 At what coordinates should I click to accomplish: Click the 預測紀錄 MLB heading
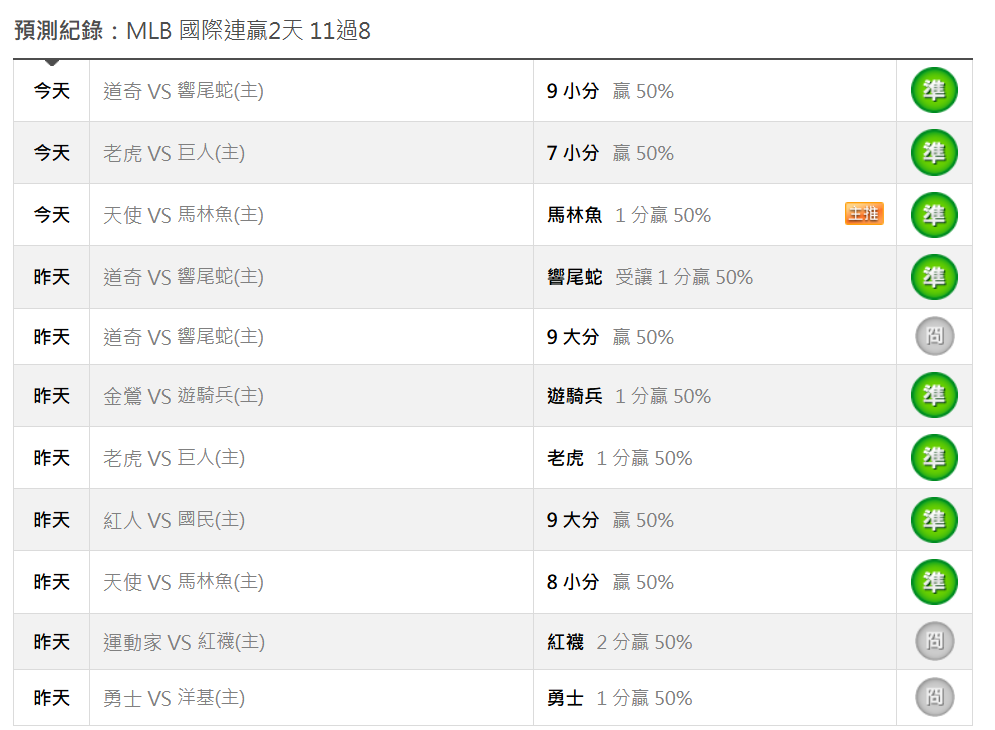coord(192,30)
